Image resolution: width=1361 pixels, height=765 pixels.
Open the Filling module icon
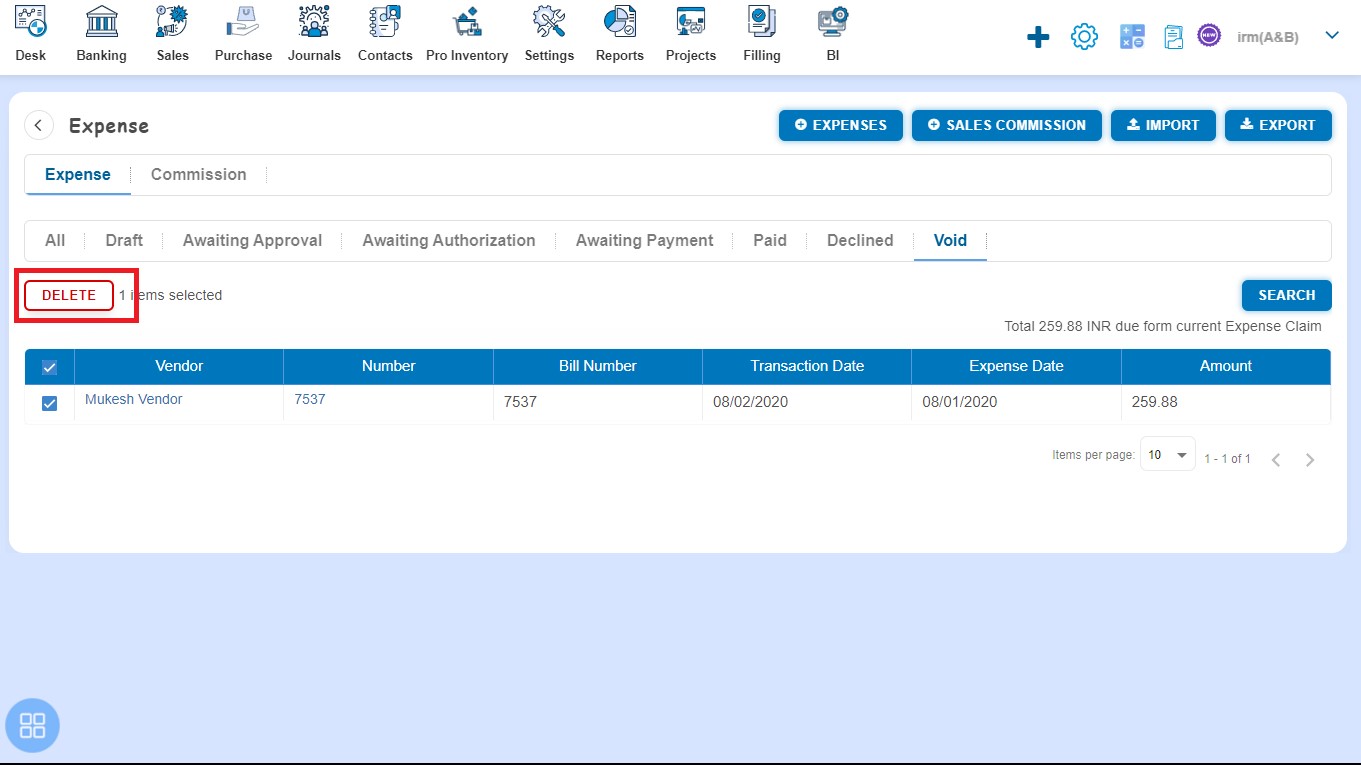pos(762,22)
